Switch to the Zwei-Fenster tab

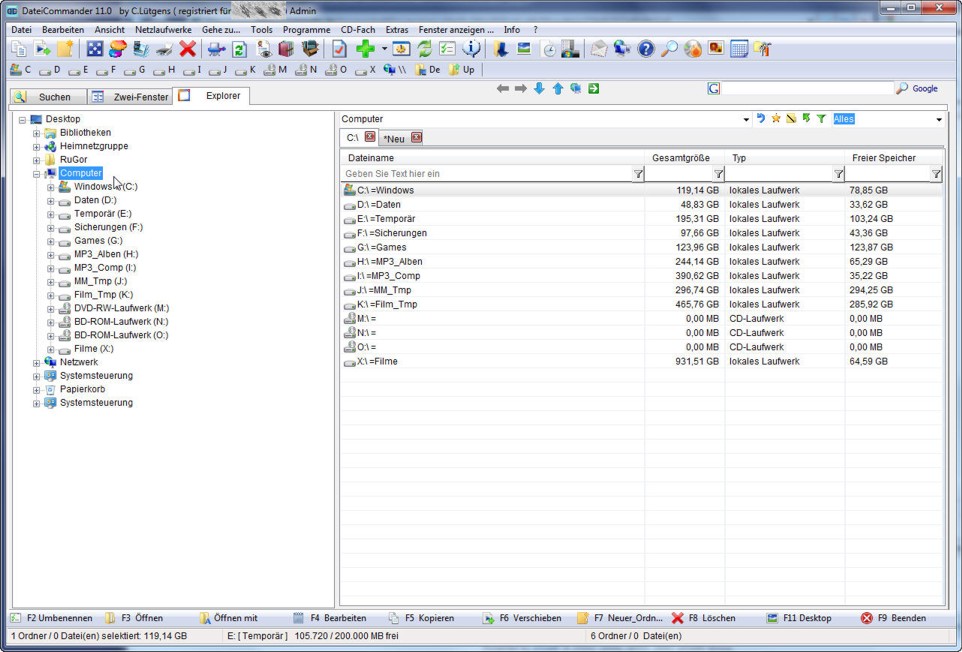point(130,97)
